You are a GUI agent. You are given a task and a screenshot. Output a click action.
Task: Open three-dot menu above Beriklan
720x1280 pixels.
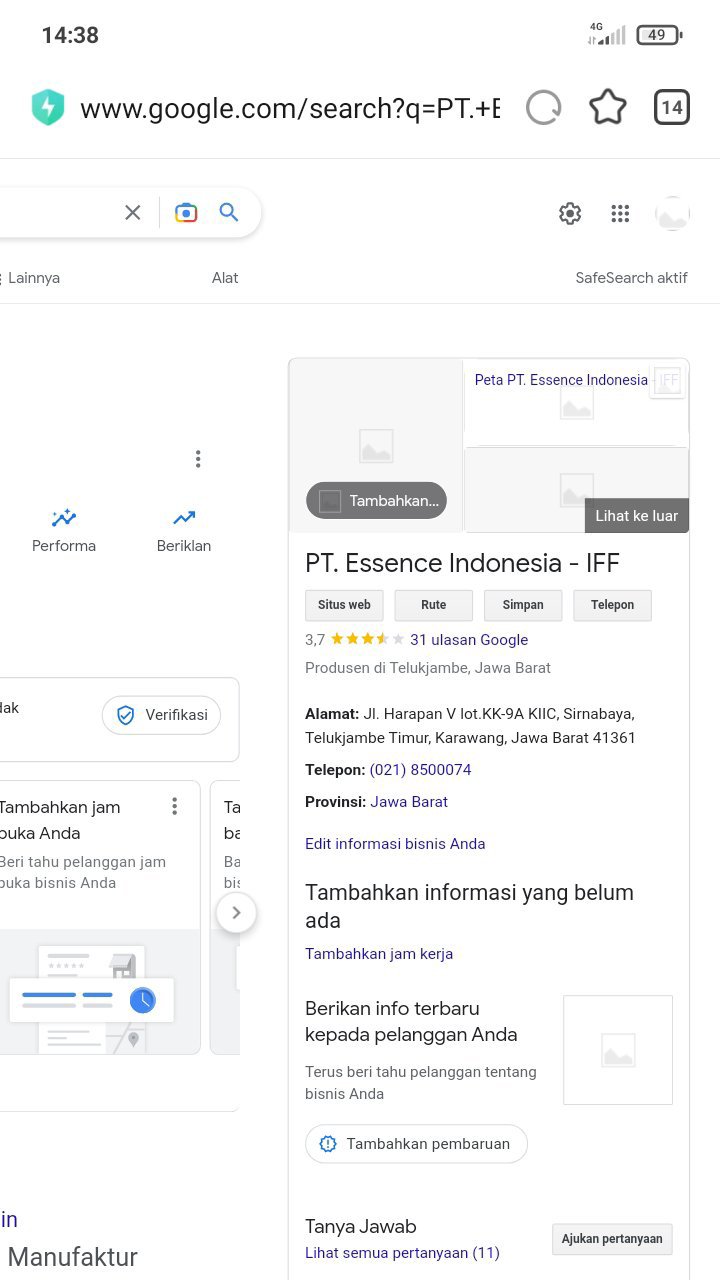click(198, 459)
